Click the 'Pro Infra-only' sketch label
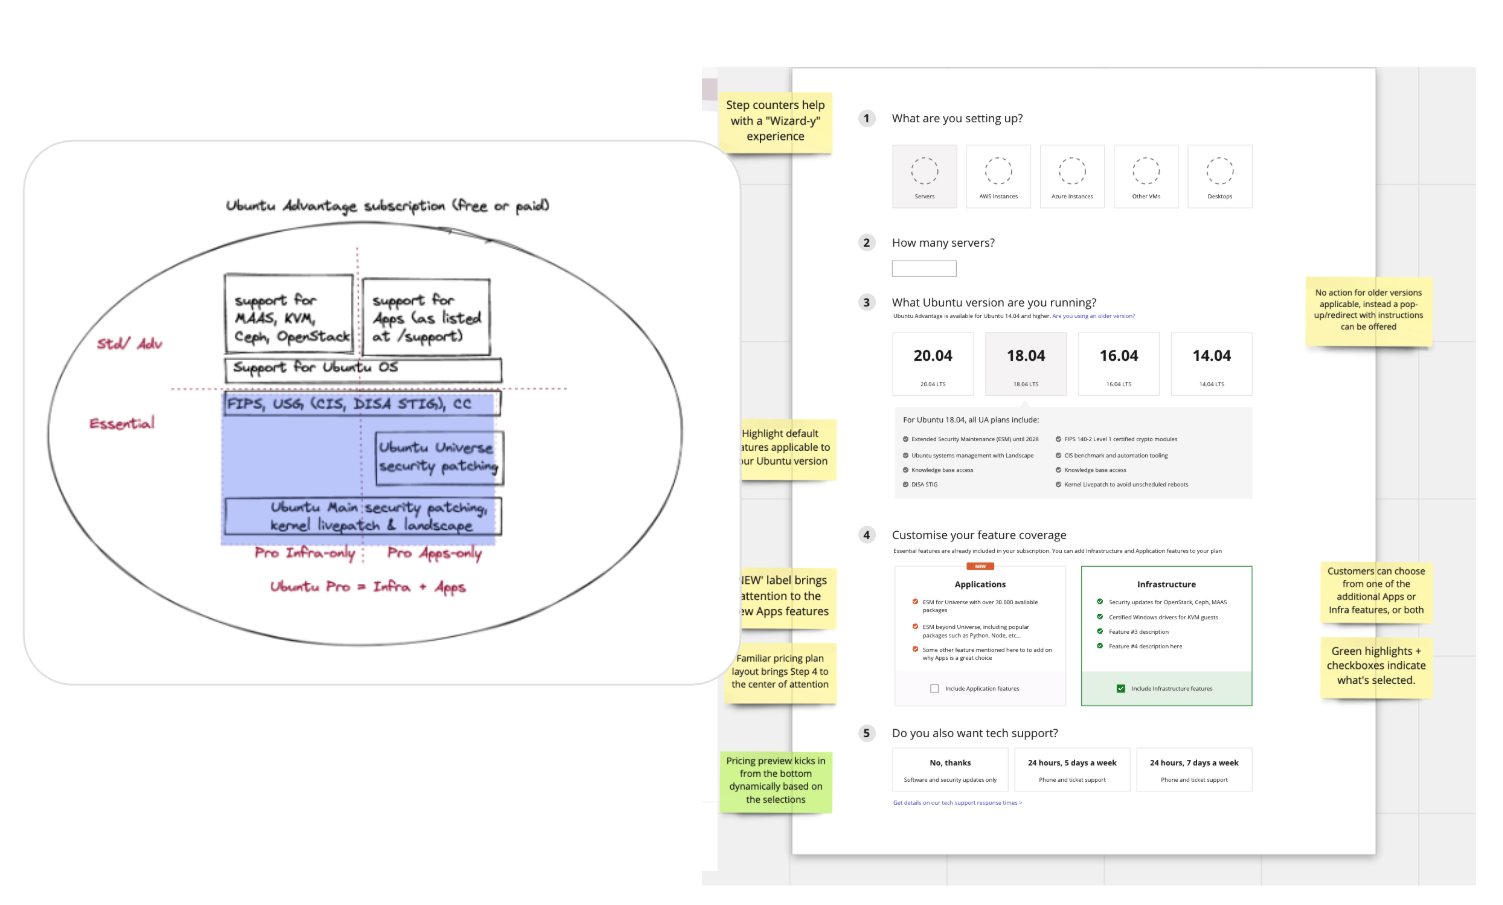1503x905 pixels. pos(305,553)
